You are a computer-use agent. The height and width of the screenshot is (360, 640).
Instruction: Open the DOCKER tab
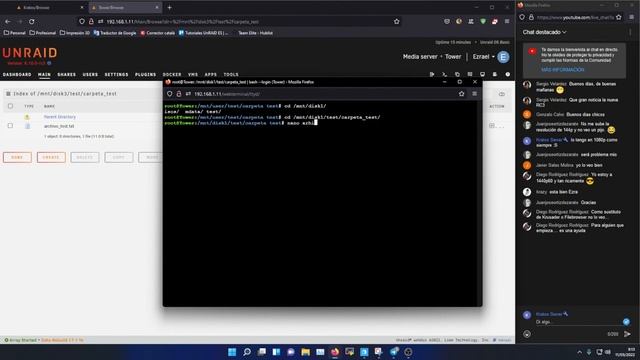point(172,75)
